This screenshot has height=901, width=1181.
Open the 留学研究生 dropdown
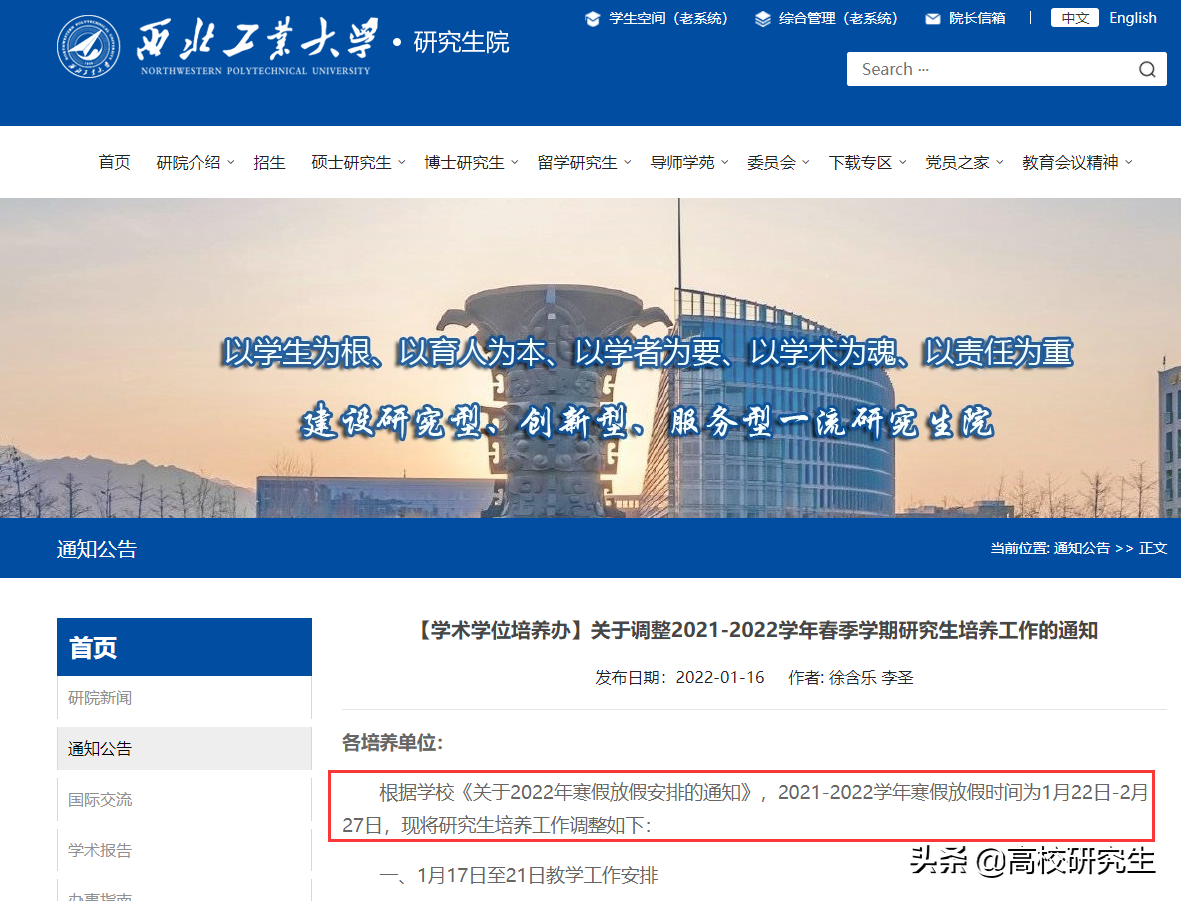577,162
